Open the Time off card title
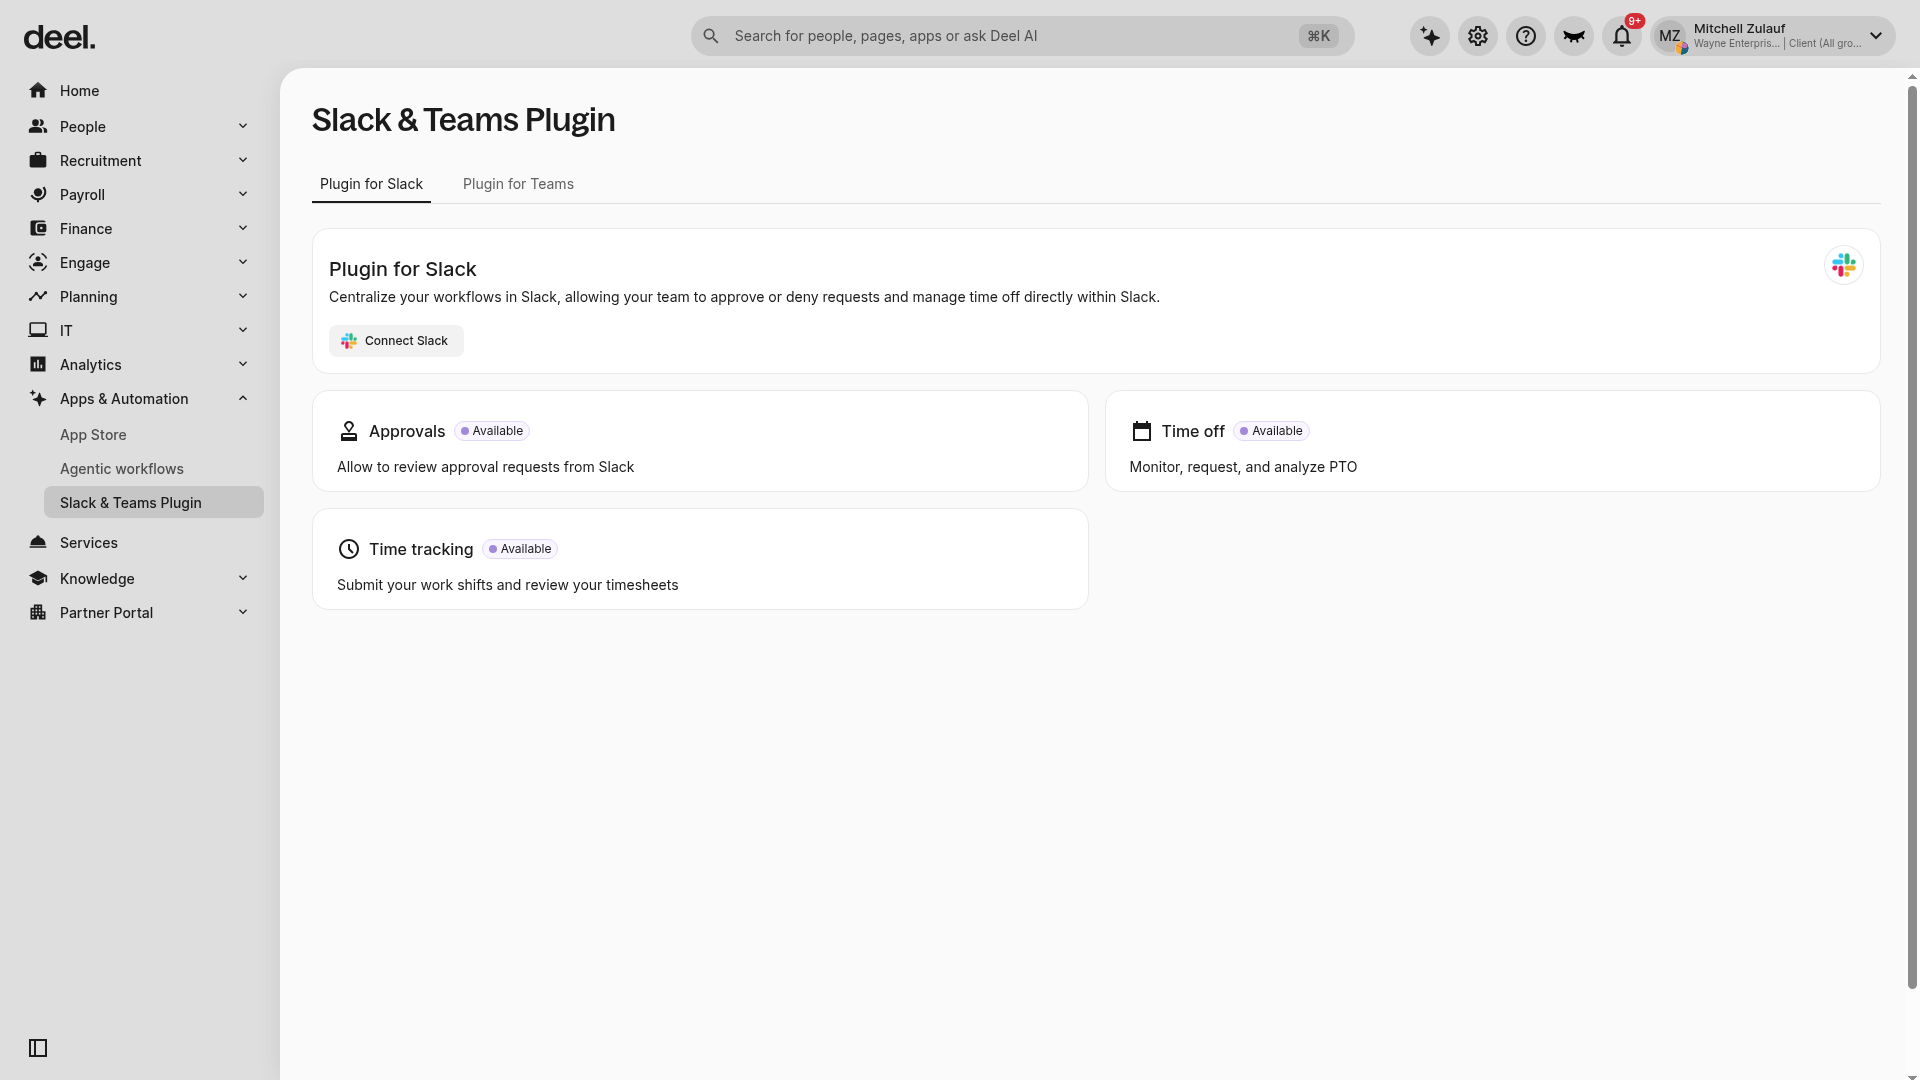This screenshot has height=1080, width=1920. pos(1193,431)
